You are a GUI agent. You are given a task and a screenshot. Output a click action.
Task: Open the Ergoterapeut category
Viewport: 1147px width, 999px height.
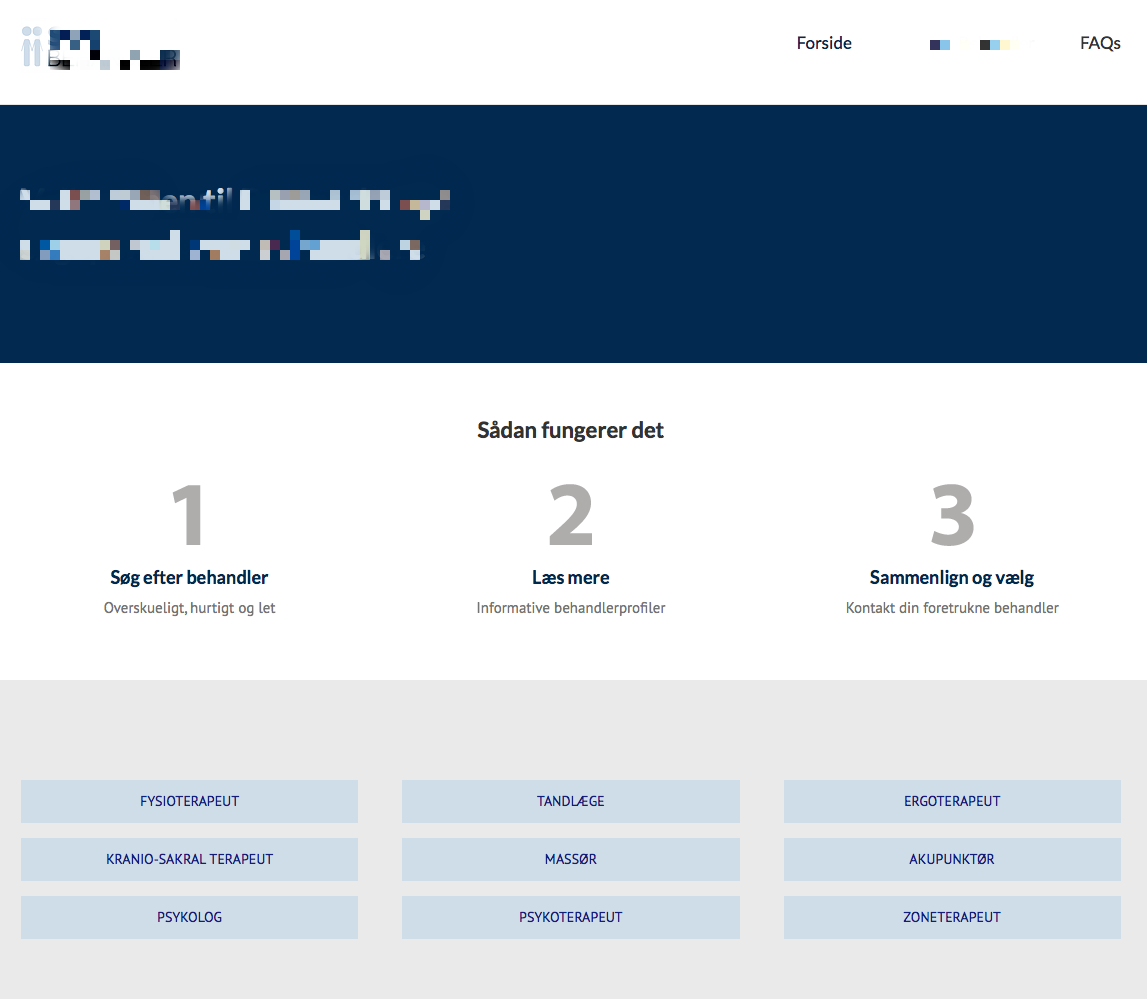click(952, 801)
